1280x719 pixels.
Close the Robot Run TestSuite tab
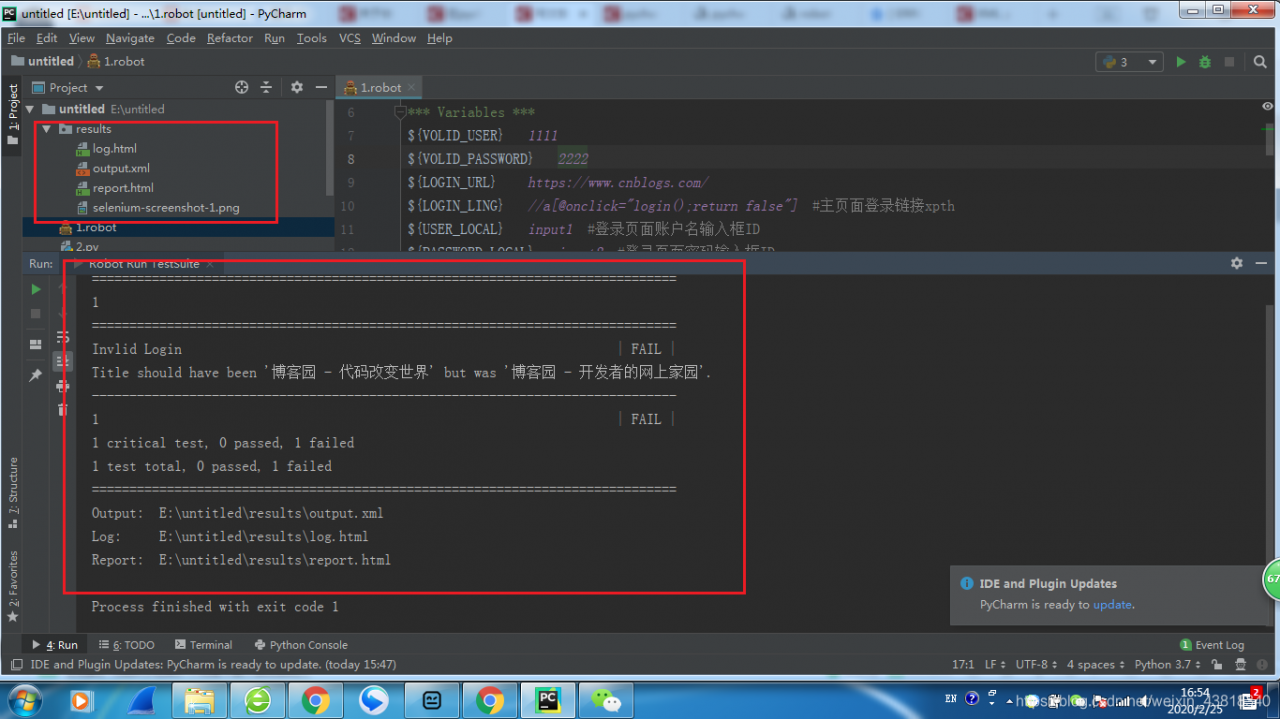coord(209,264)
